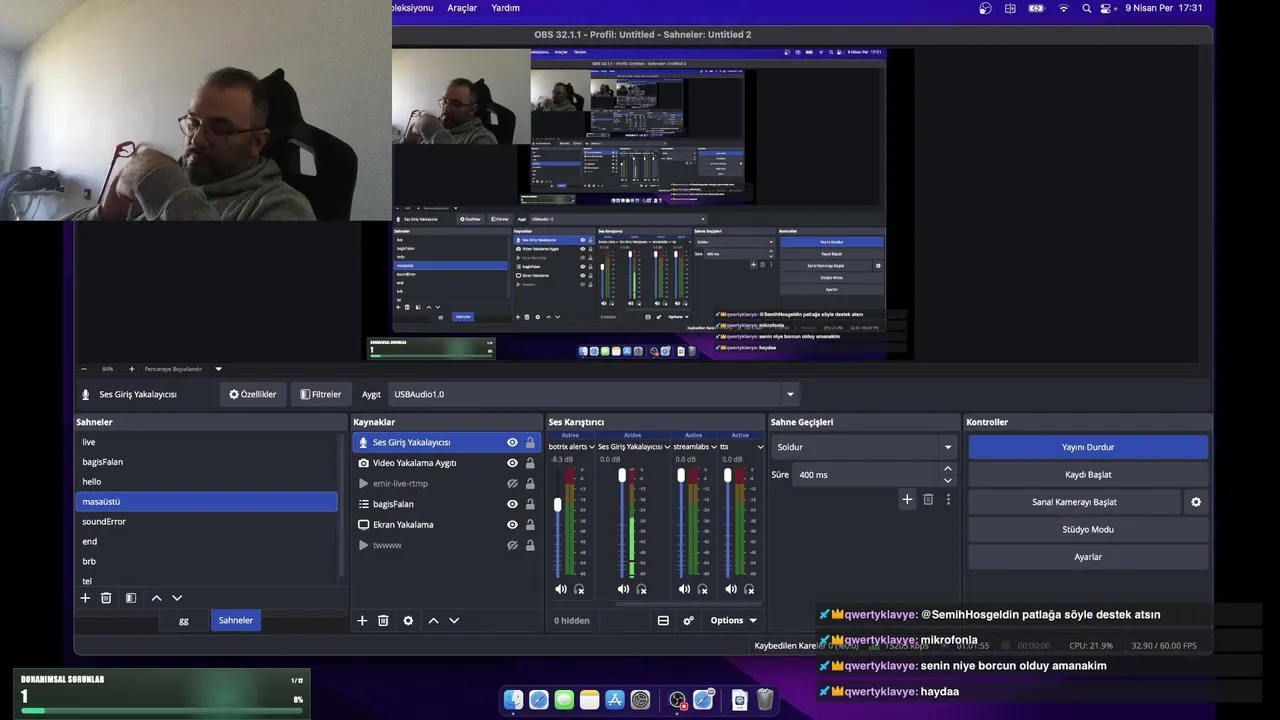Mute the Ses Giriş Yakalayıcısı mixer channel
The height and width of the screenshot is (720, 1280).
click(x=624, y=589)
